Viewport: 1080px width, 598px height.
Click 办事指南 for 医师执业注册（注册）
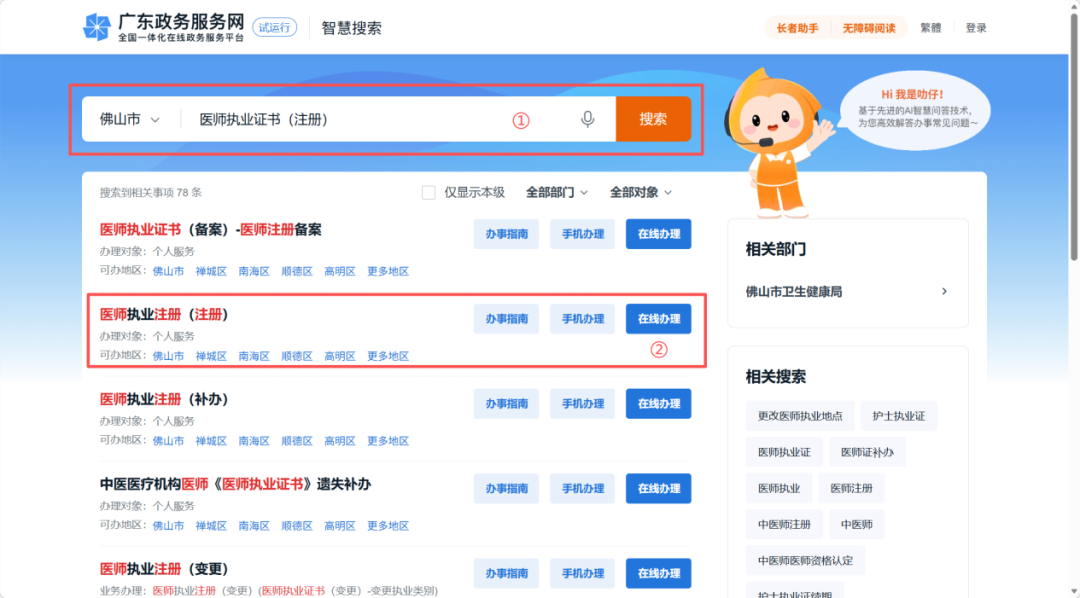point(506,319)
